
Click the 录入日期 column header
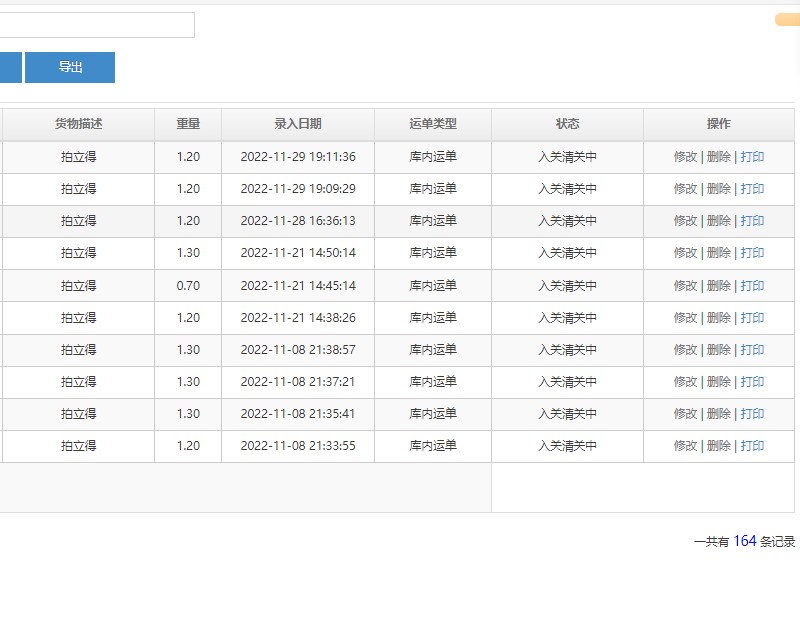(x=298, y=124)
